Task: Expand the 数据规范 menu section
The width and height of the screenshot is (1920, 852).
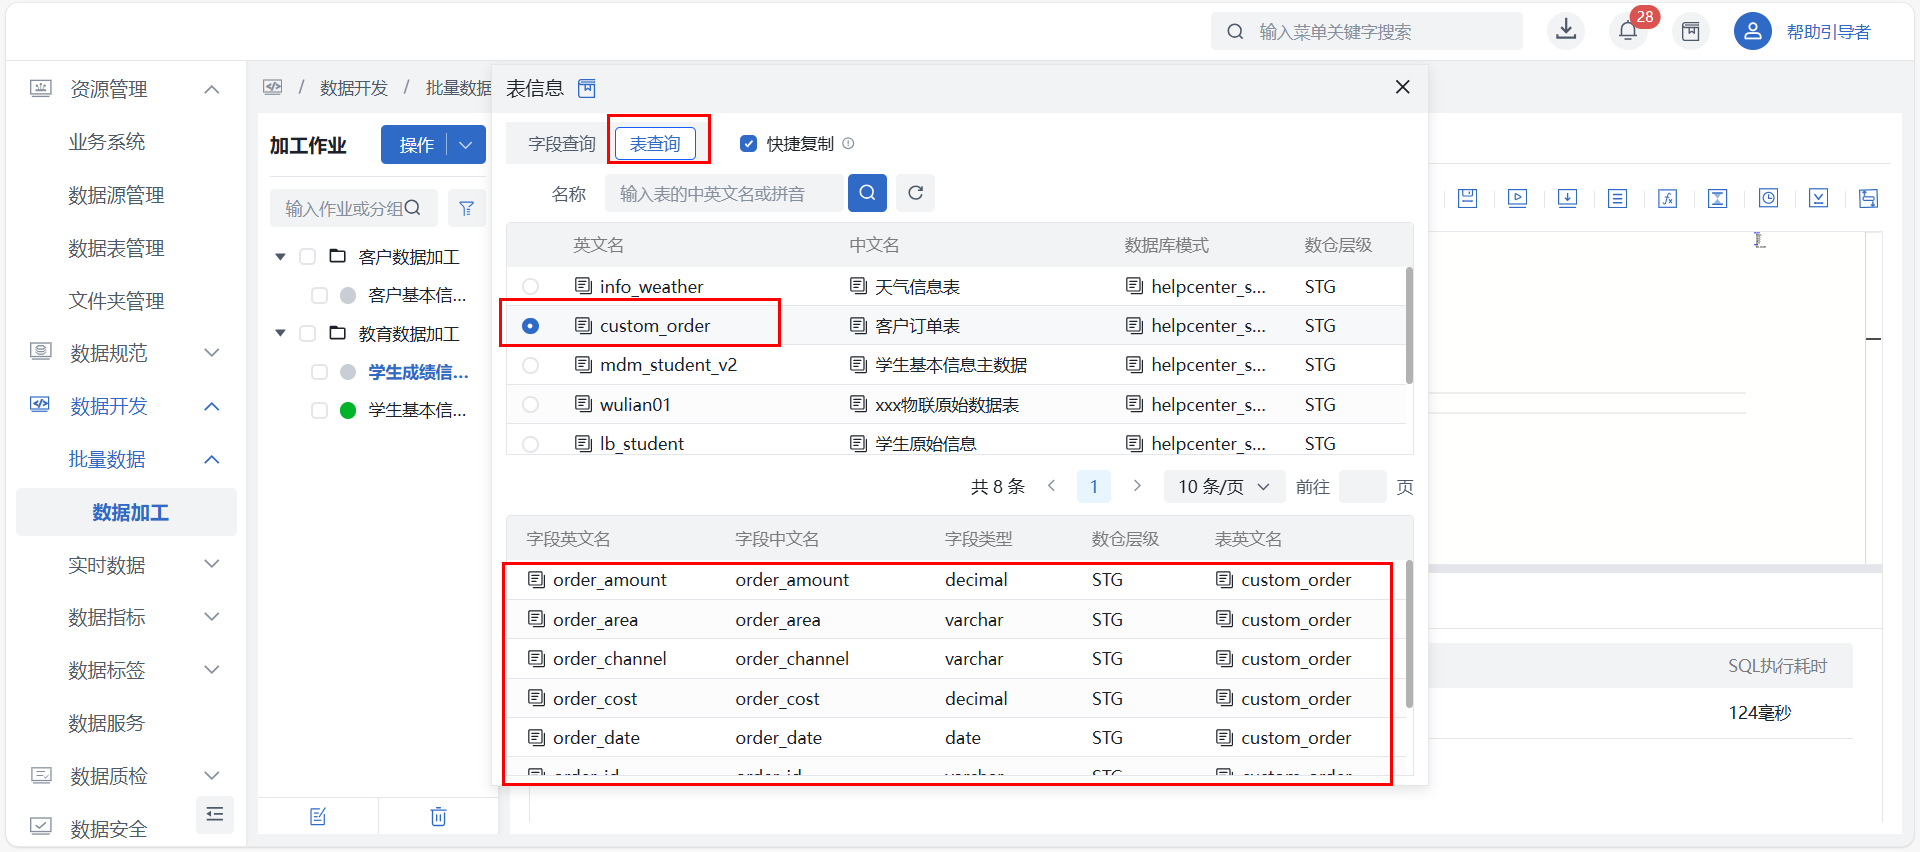Action: click(x=212, y=352)
